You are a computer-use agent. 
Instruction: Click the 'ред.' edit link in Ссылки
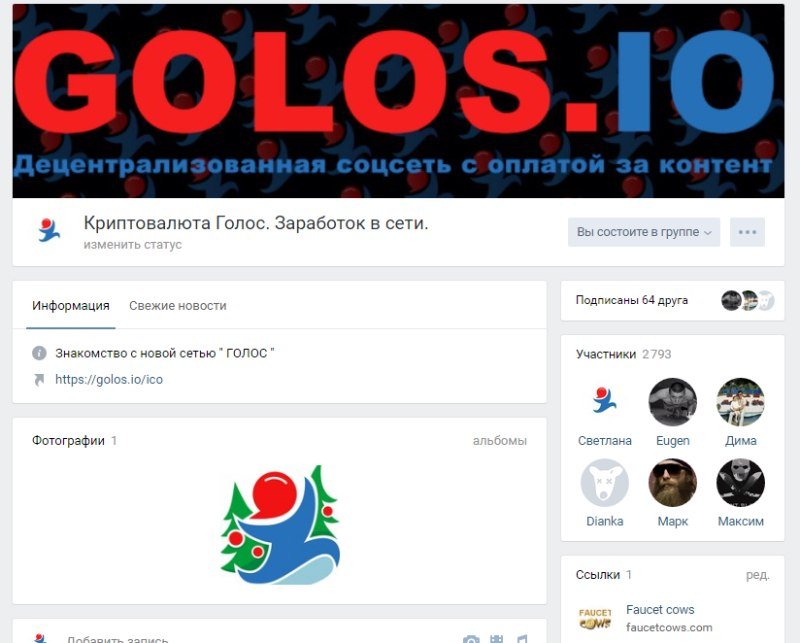758,575
